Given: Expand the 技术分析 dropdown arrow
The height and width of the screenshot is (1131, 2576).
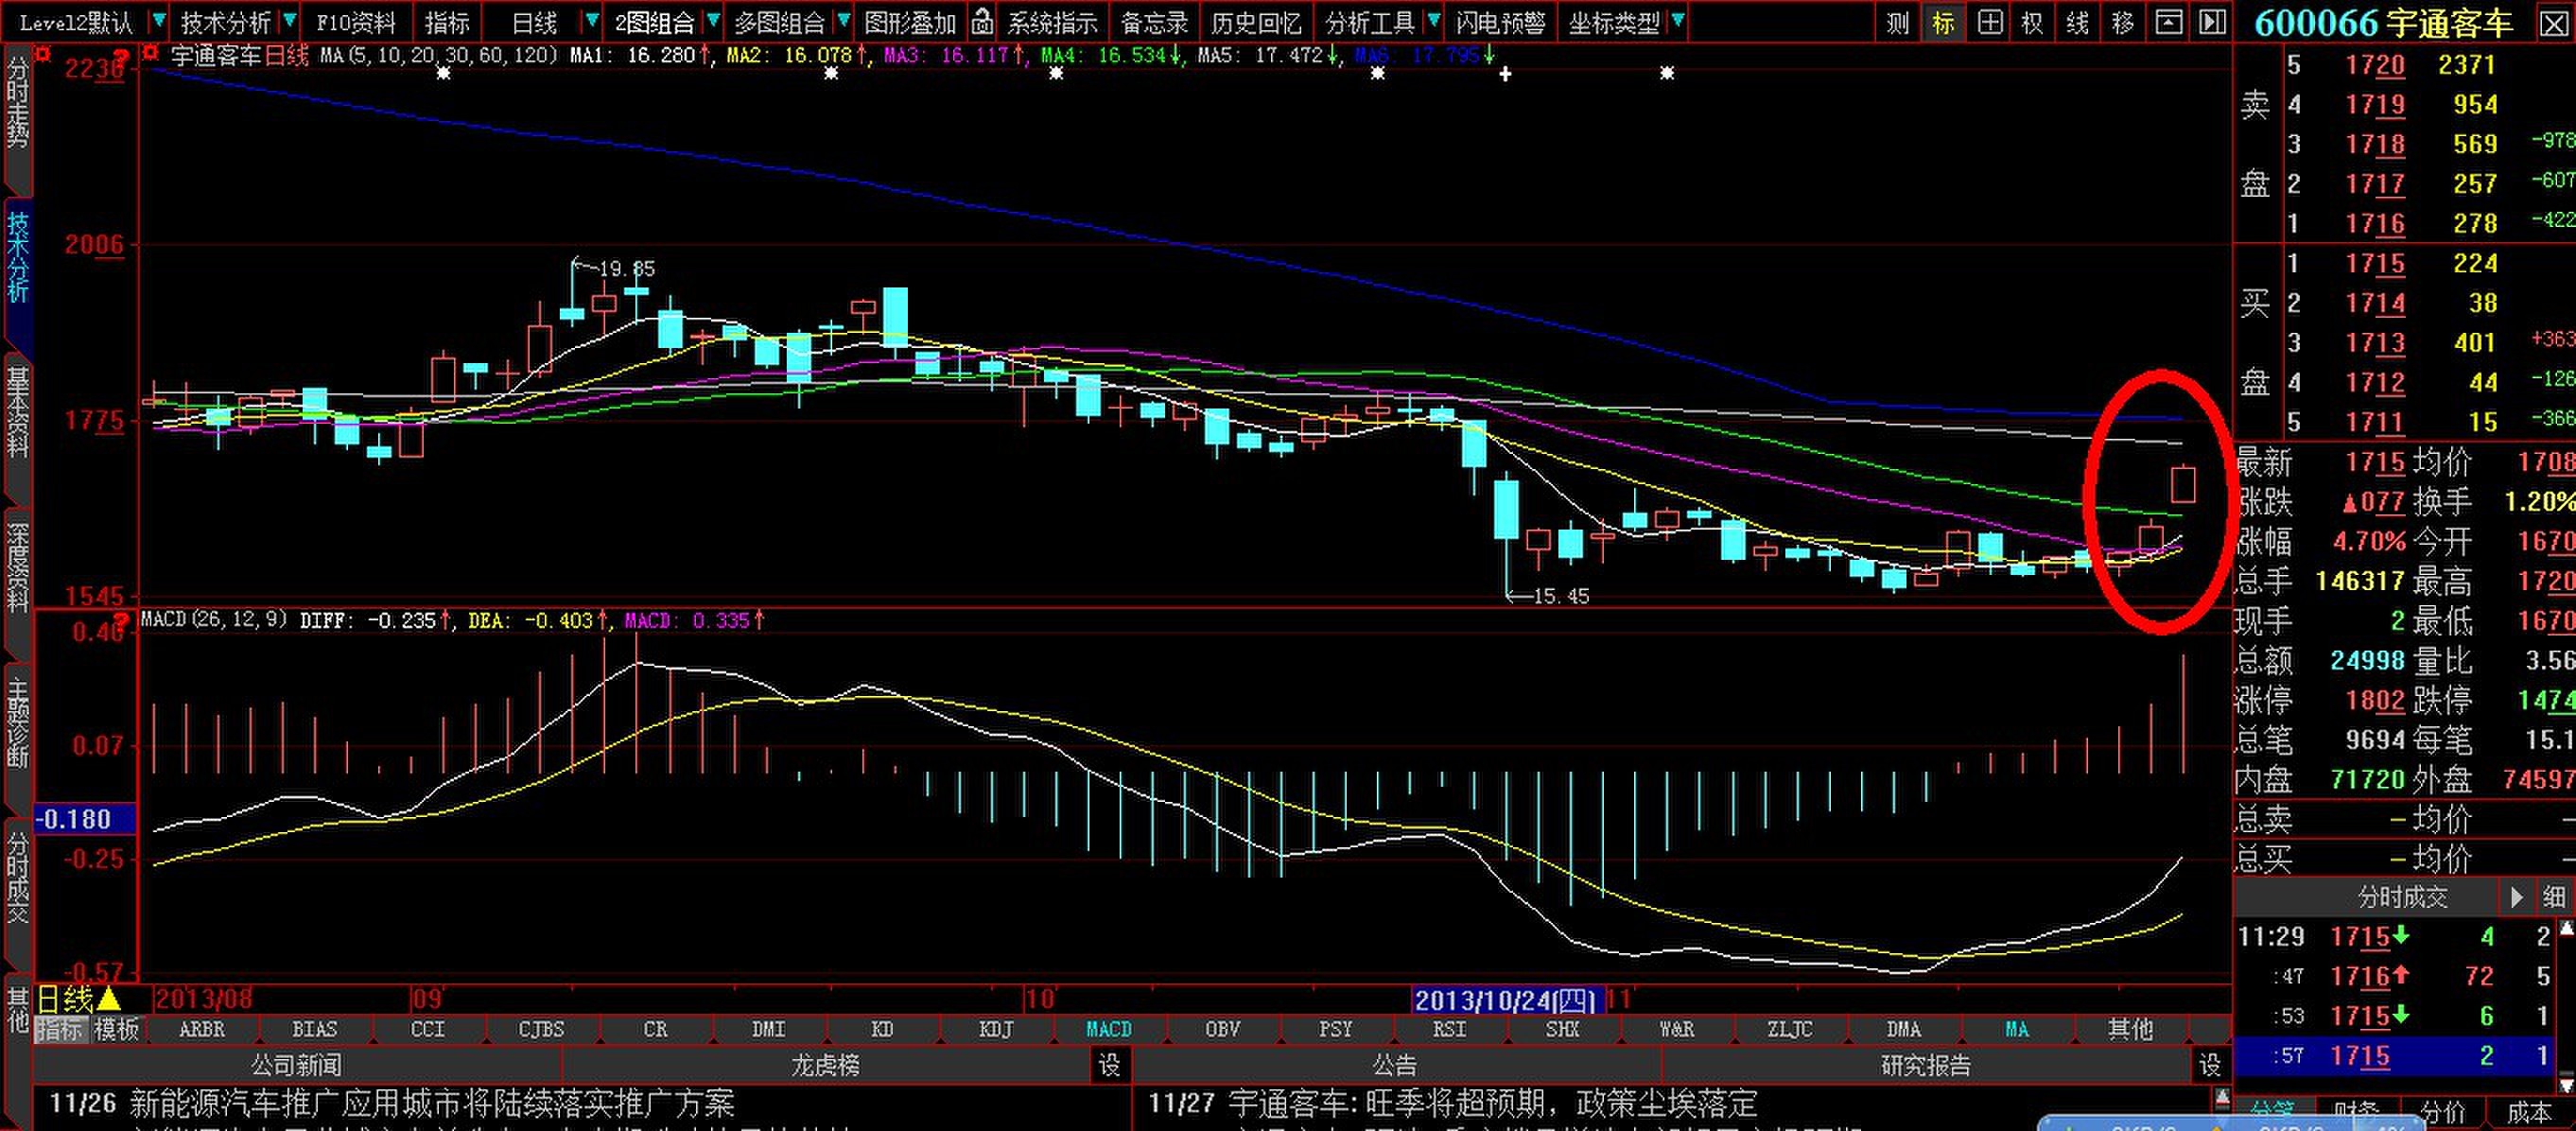Looking at the screenshot, I should coord(290,21).
